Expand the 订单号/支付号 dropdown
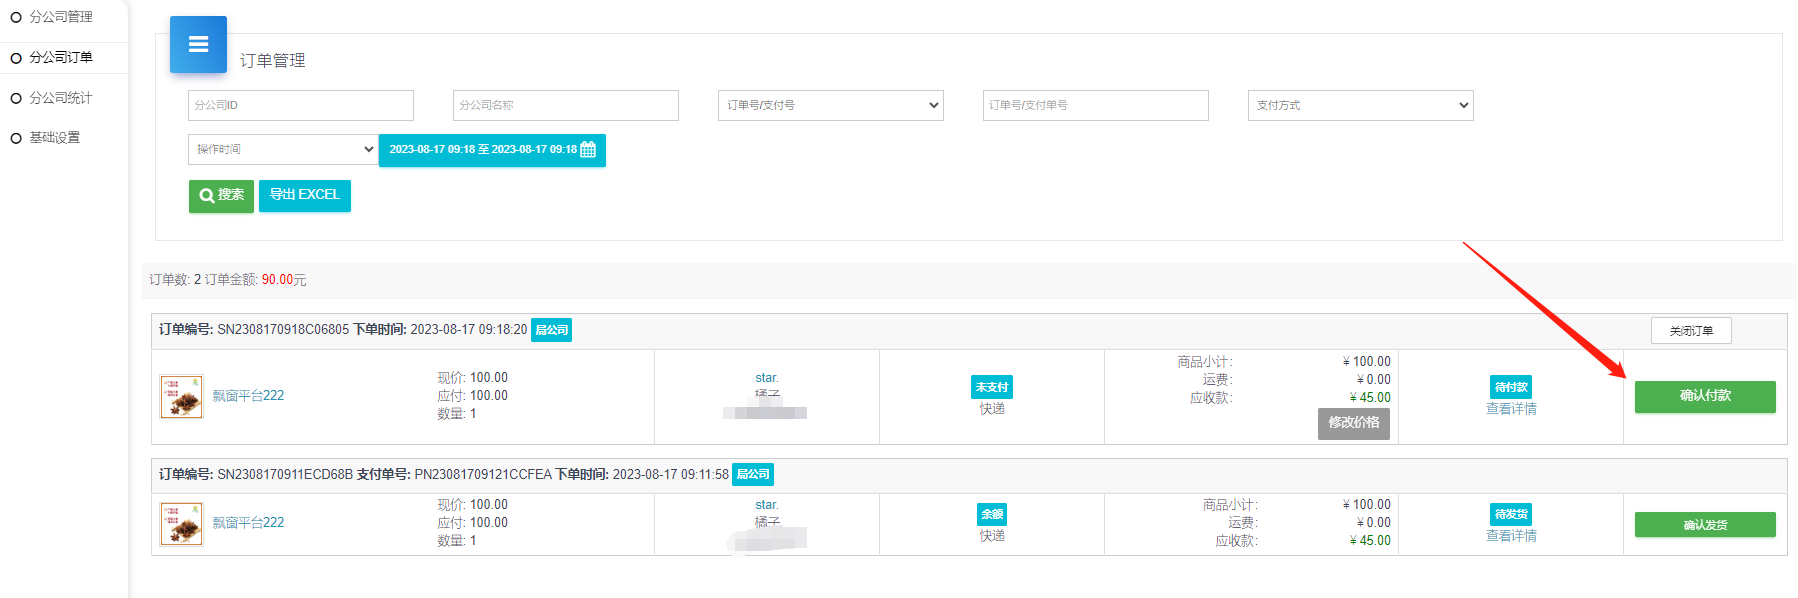The height and width of the screenshot is (598, 1798). 830,106
